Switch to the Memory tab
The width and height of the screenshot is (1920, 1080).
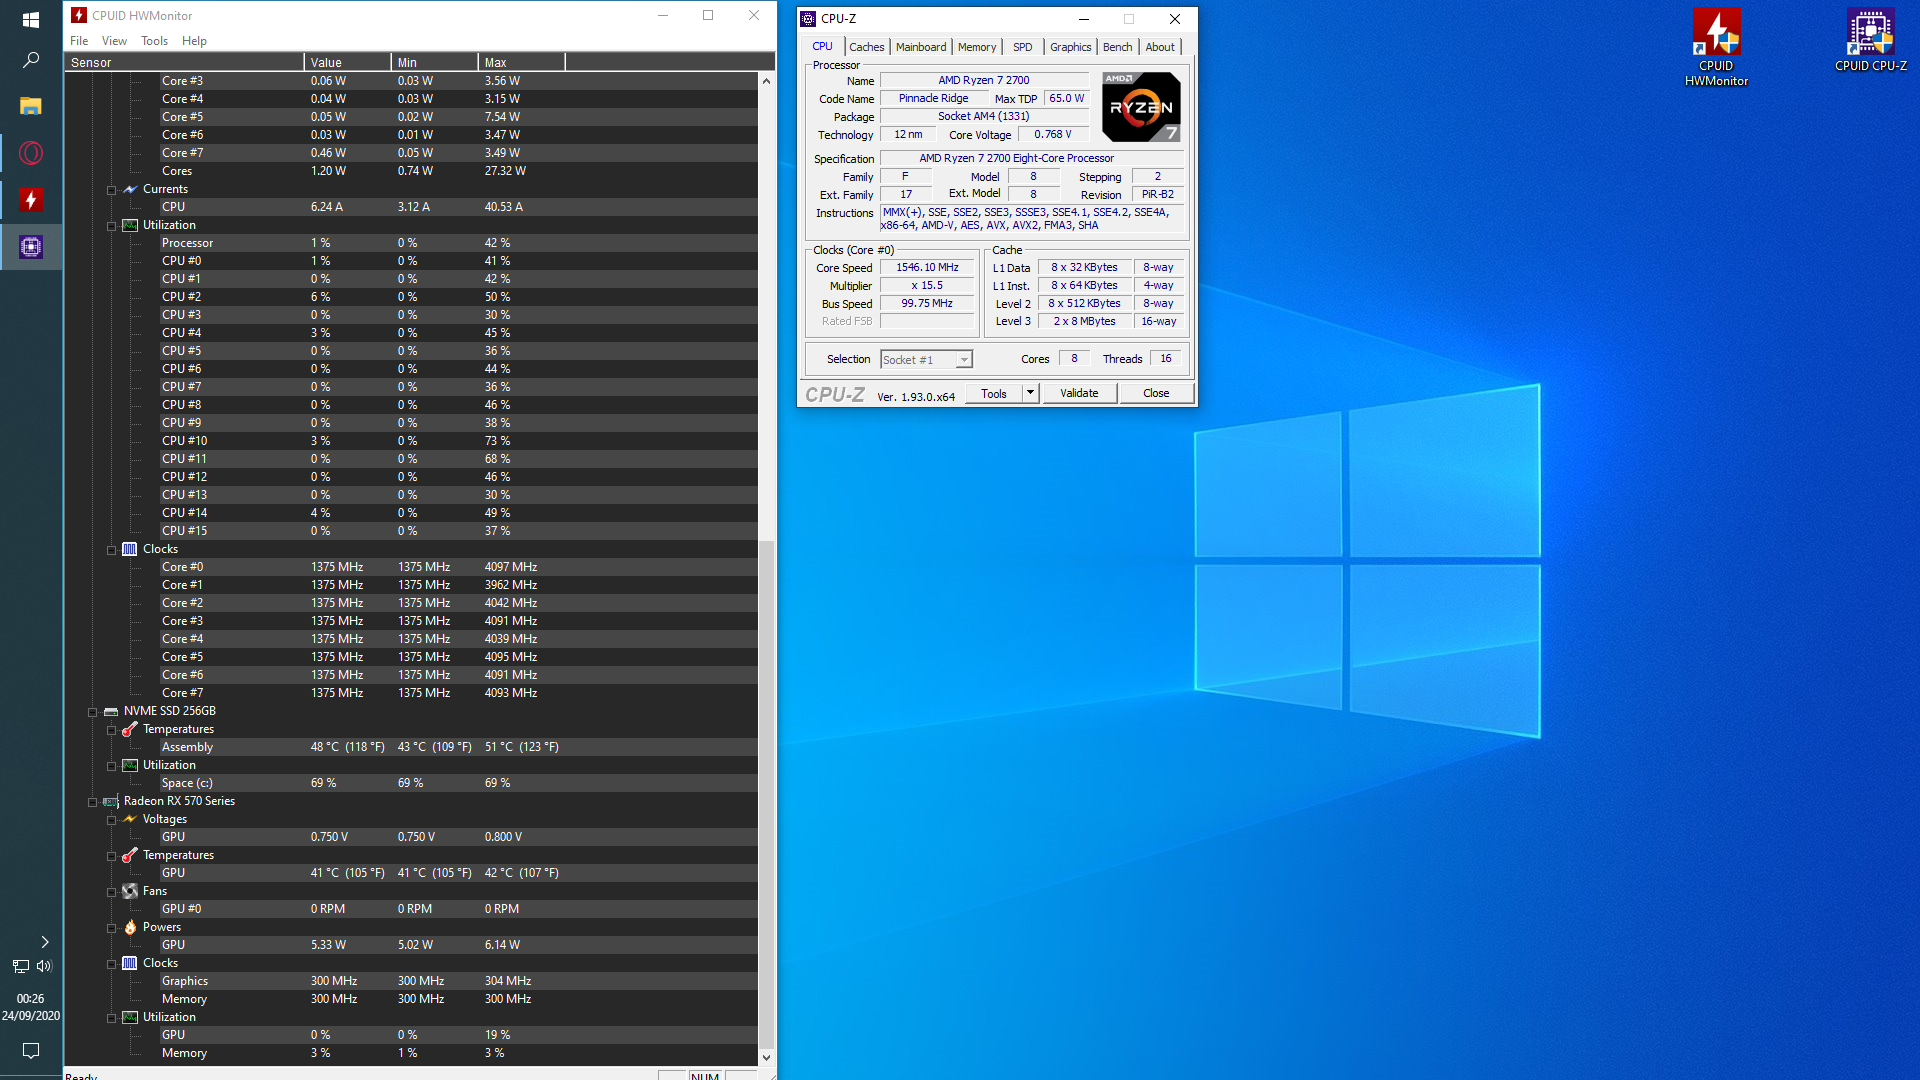[x=976, y=47]
